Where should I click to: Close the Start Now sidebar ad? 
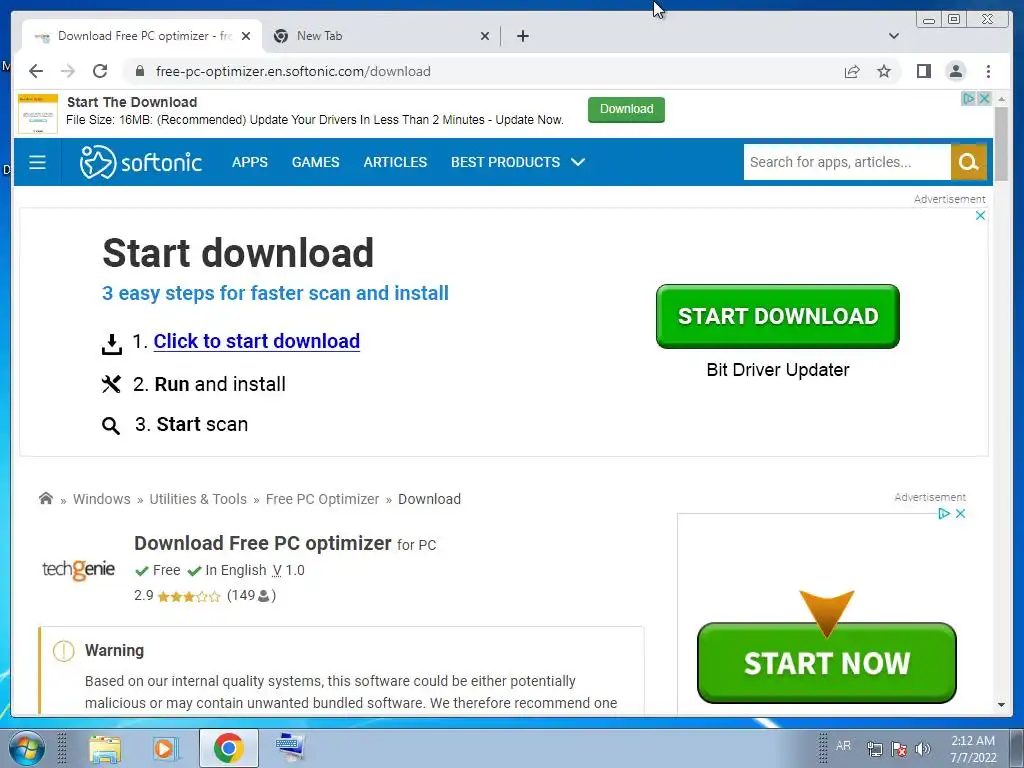(960, 513)
